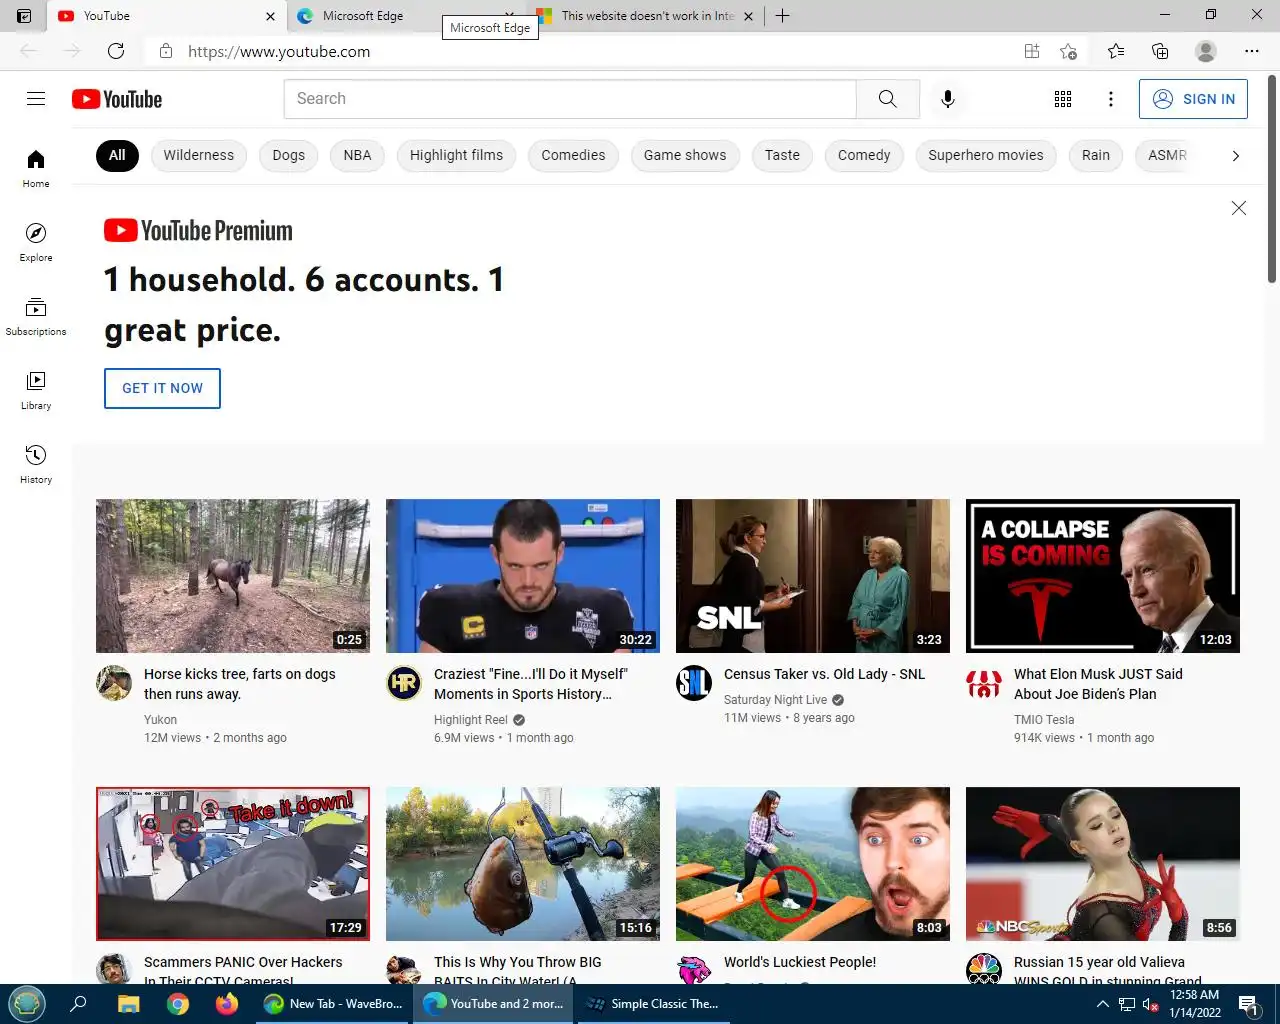Viewport: 1280px width, 1024px height.
Task: Open File Explorer from taskbar
Action: click(129, 1003)
